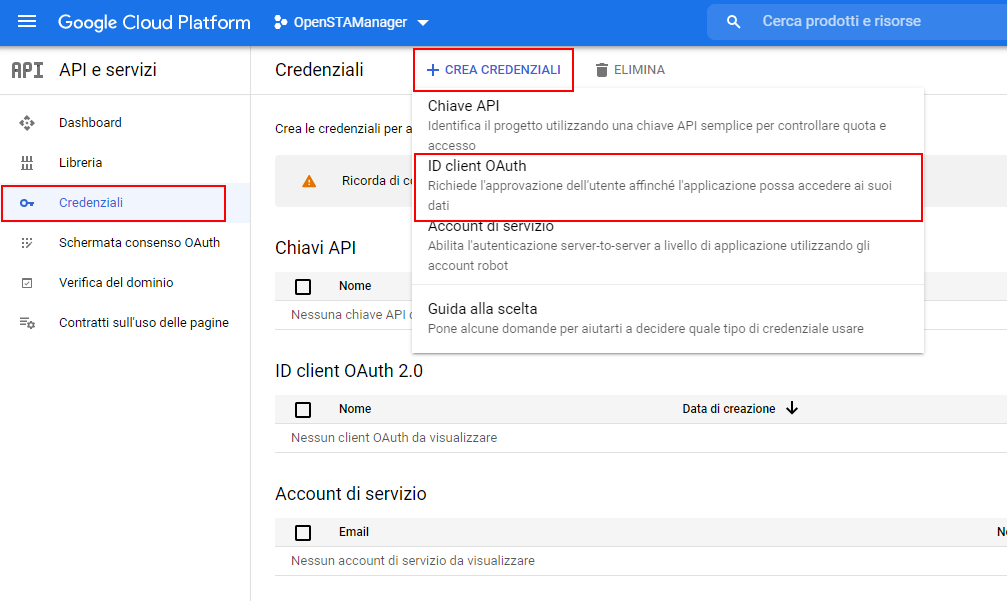1007x601 pixels.
Task: Click the Libreria icon in sidebar
Action: (27, 163)
